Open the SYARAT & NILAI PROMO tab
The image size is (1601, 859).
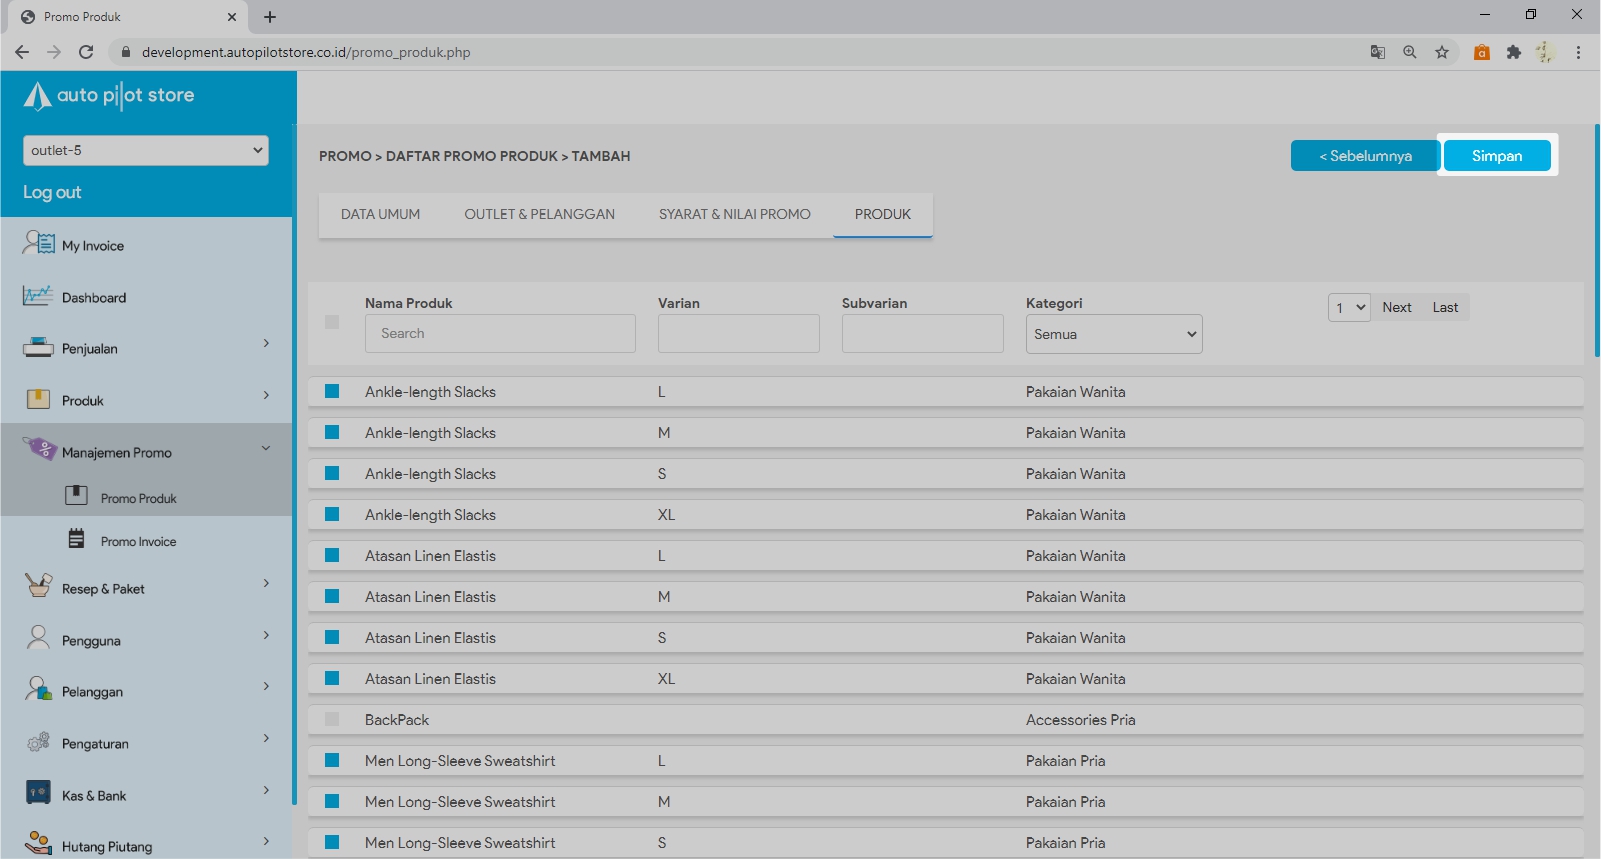coord(734,214)
